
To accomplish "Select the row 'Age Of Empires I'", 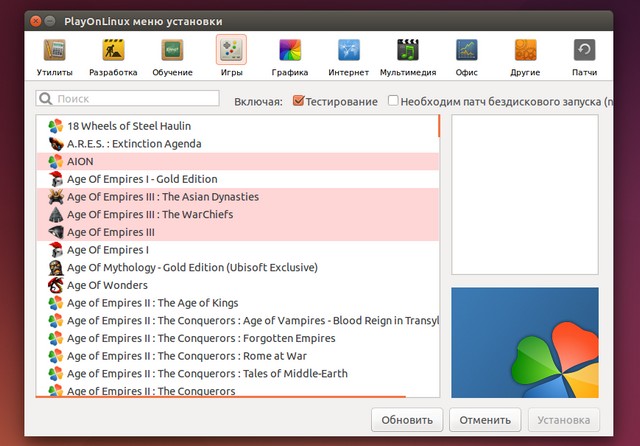I will click(238, 250).
